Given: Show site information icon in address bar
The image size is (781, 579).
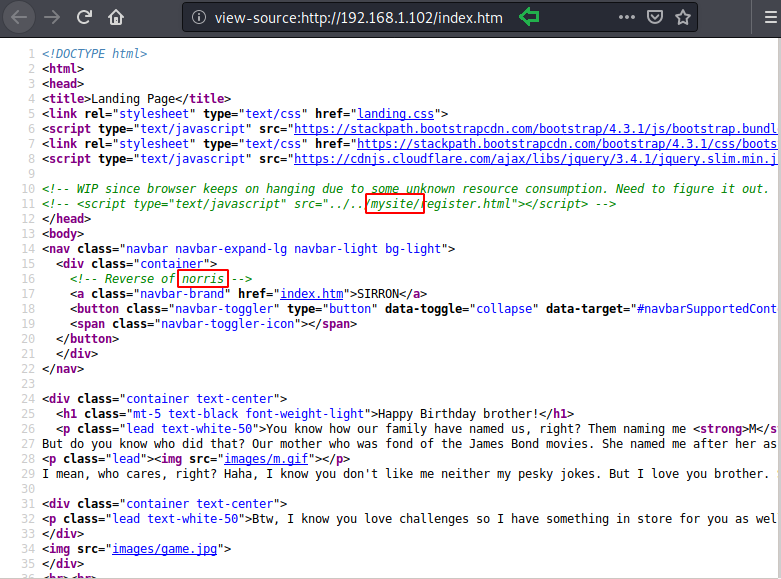Looking at the screenshot, I should (199, 17).
